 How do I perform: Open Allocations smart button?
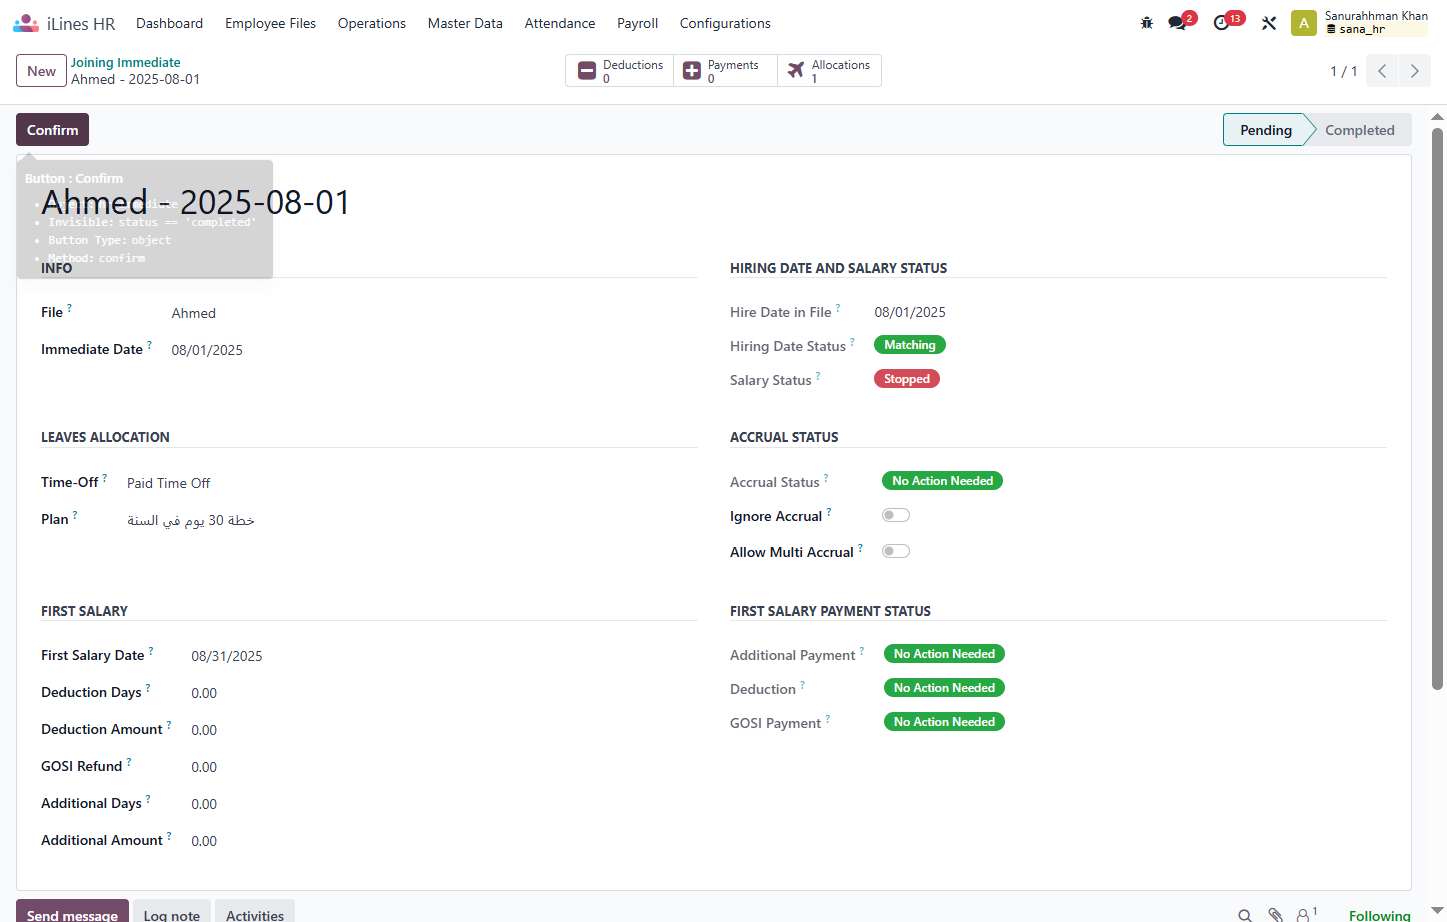829,71
